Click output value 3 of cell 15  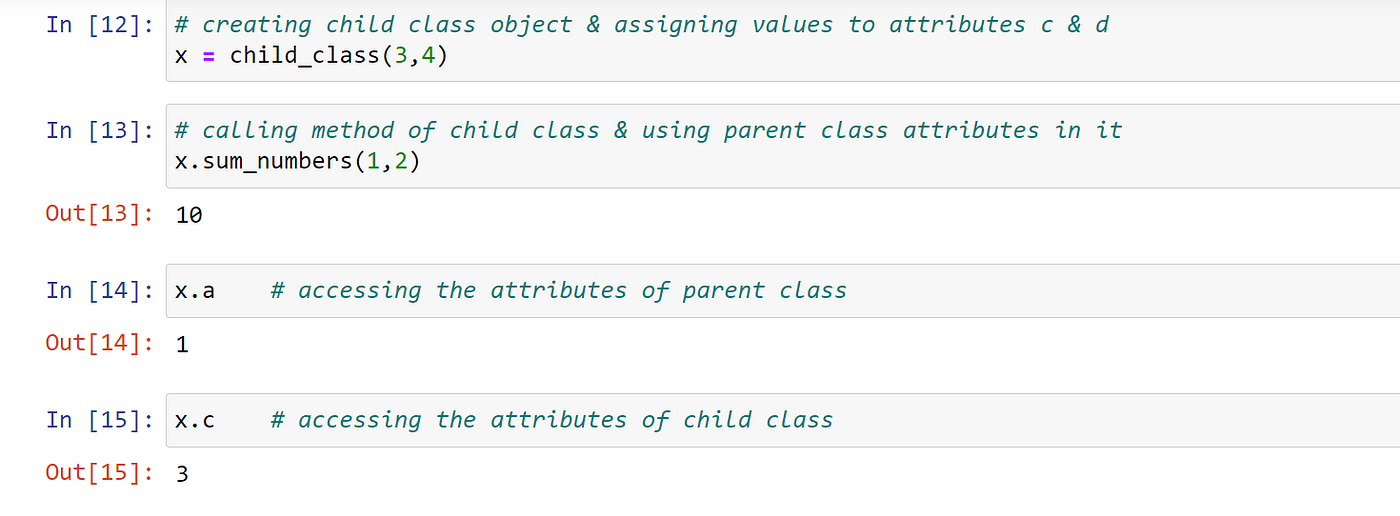point(182,473)
